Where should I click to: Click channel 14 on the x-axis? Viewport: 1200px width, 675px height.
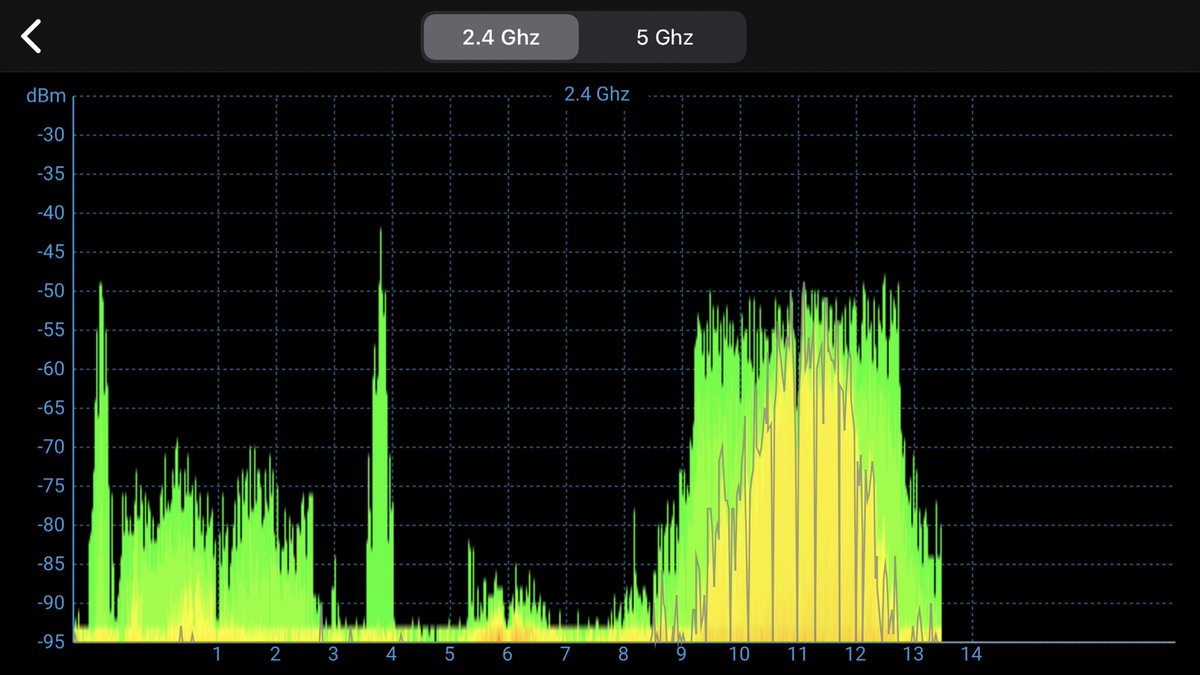coord(971,655)
